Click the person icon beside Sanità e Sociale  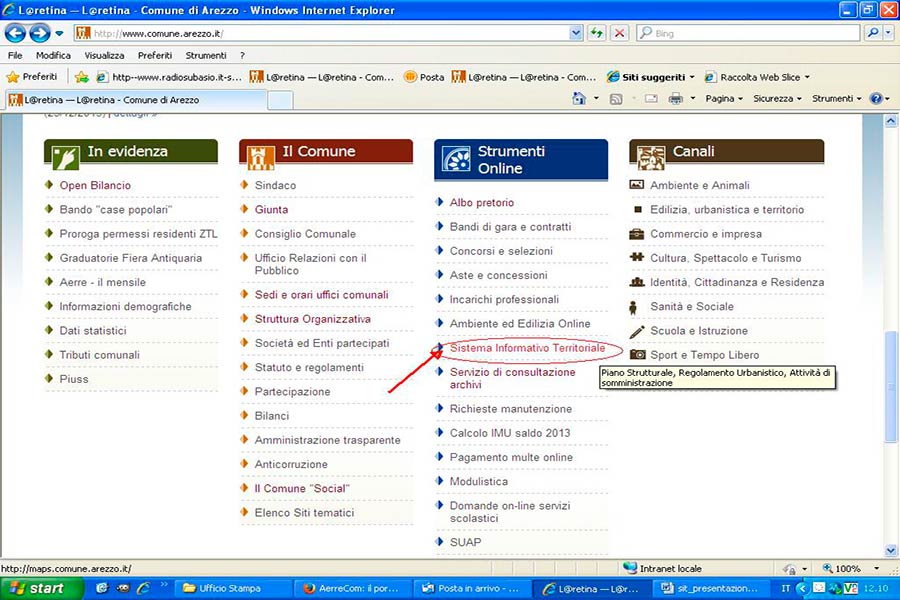[x=633, y=307]
